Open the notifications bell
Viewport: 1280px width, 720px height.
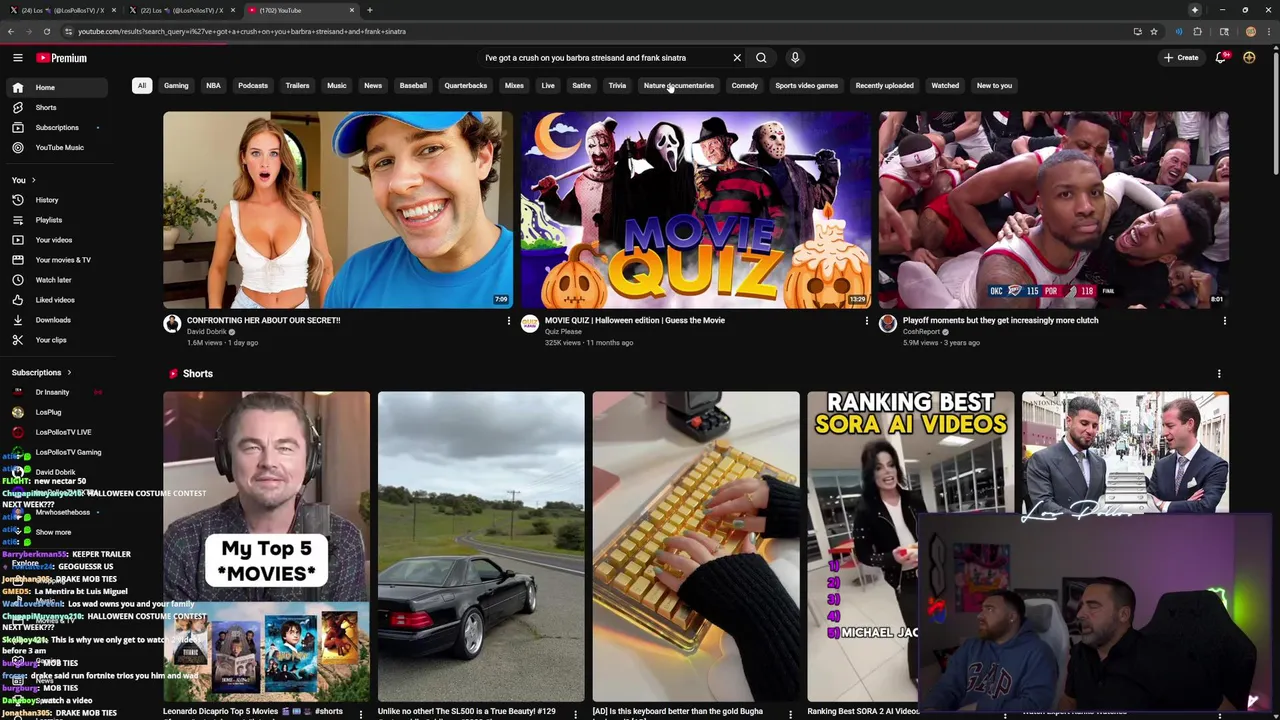[1220, 58]
